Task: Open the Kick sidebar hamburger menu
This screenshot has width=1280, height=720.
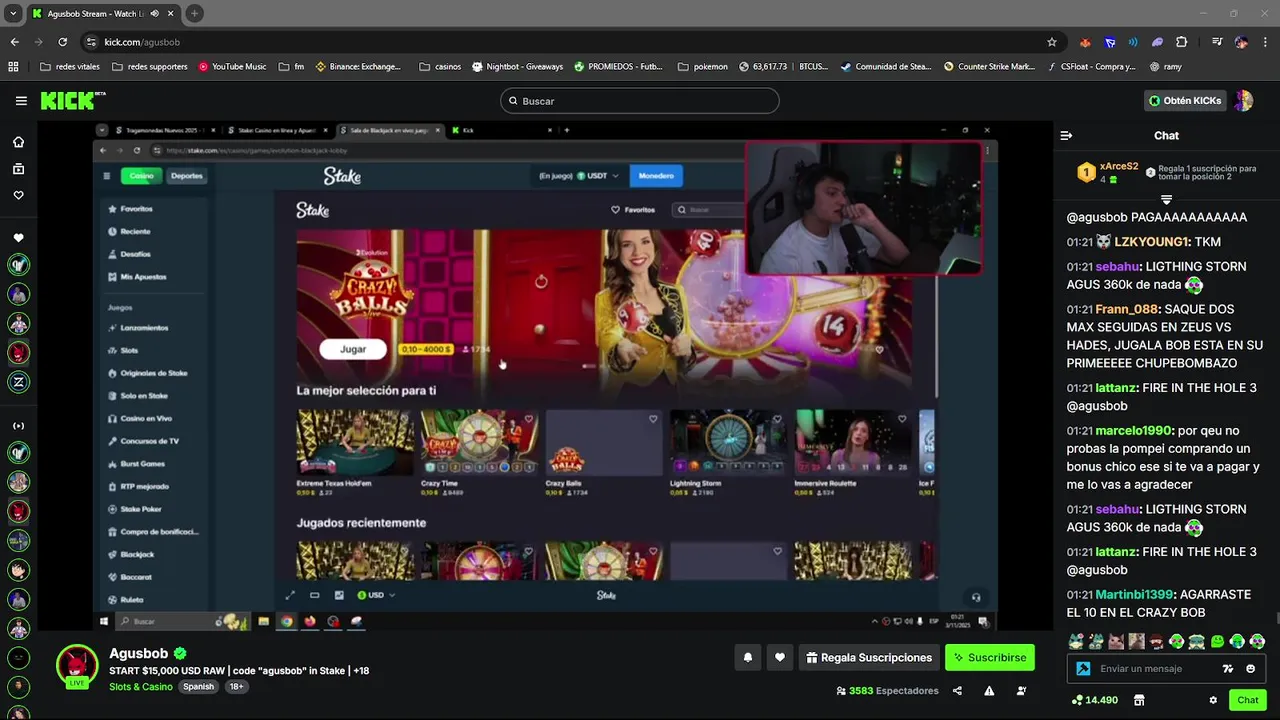Action: tap(21, 101)
